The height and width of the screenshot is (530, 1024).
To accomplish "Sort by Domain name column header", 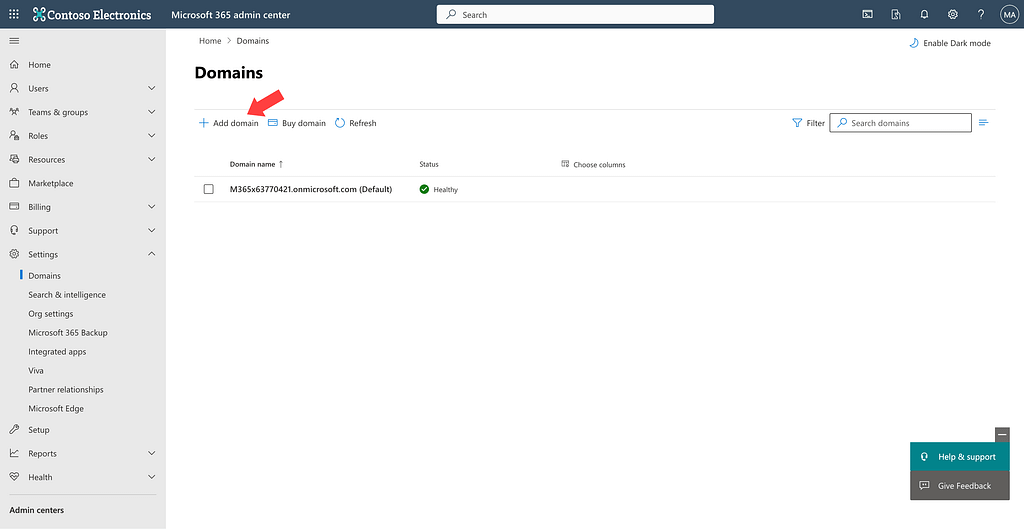I will [252, 164].
